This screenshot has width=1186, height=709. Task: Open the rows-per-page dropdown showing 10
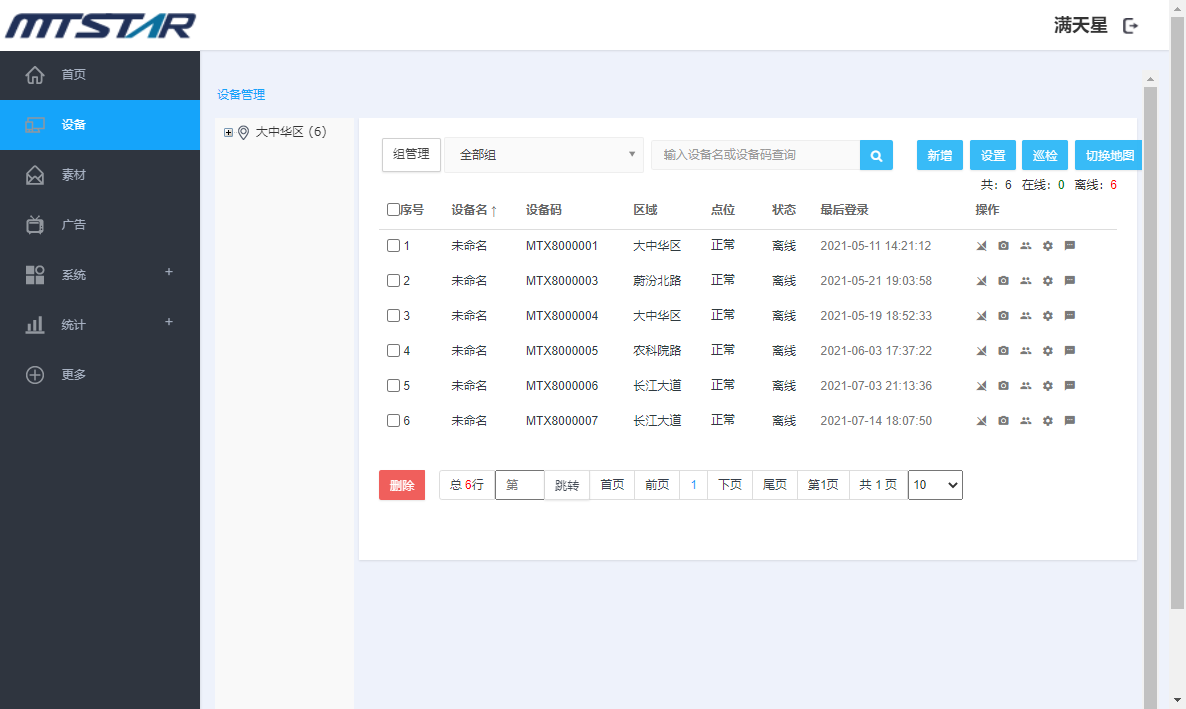[935, 485]
